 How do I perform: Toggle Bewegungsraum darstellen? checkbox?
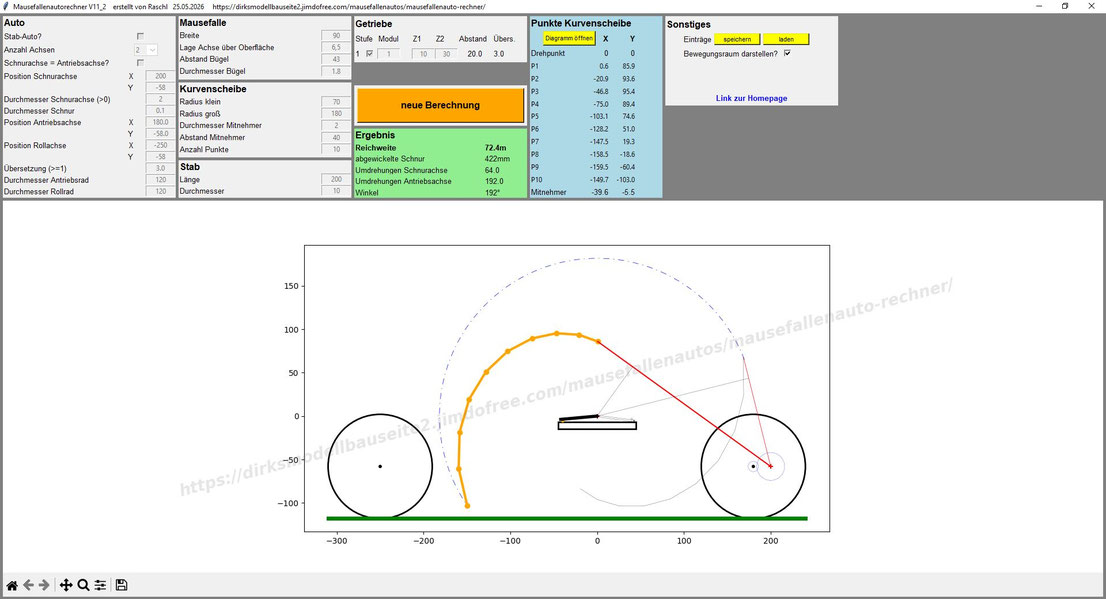coord(787,53)
